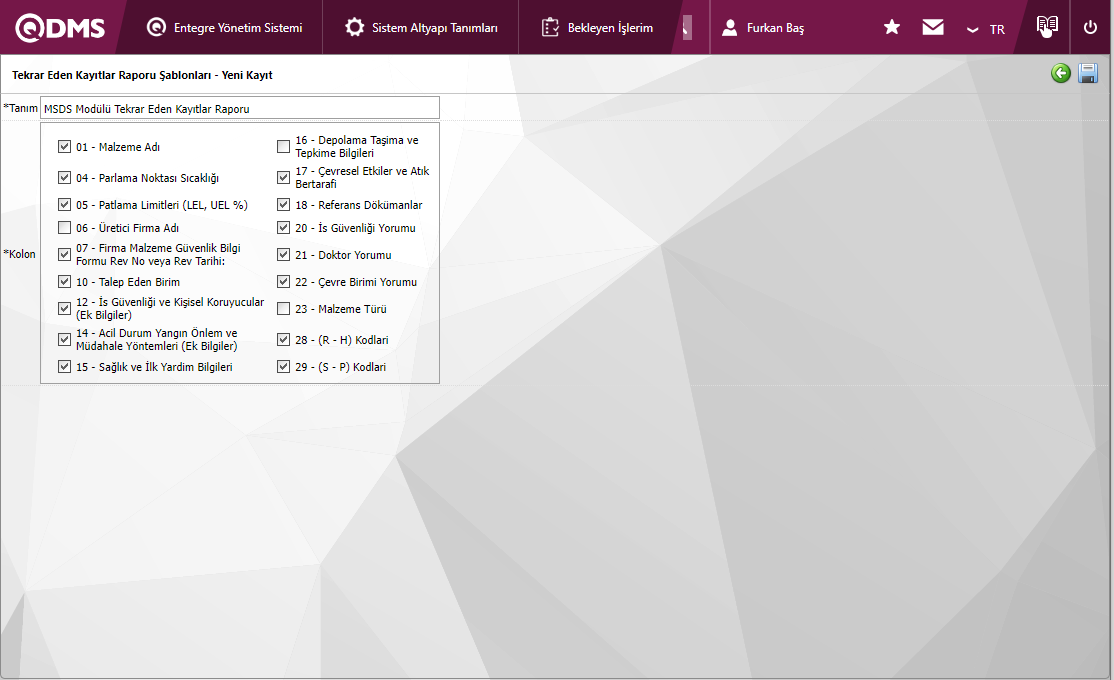Check 23 - Malzeme Türü checkbox
Screen dimensions: 1114x680
[283, 309]
